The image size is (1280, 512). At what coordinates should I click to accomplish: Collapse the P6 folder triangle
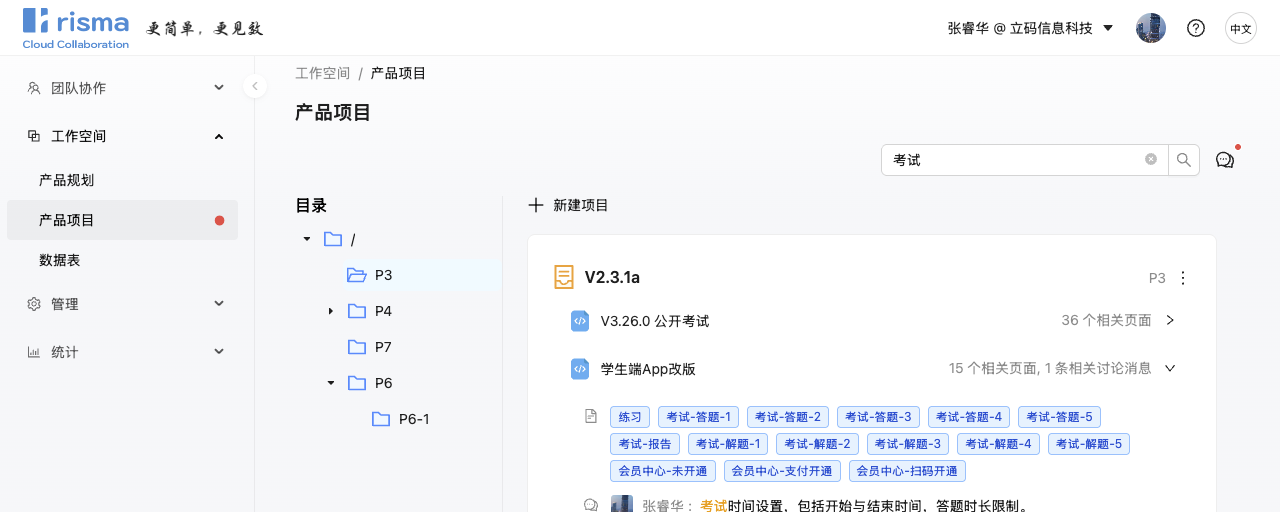tap(331, 383)
